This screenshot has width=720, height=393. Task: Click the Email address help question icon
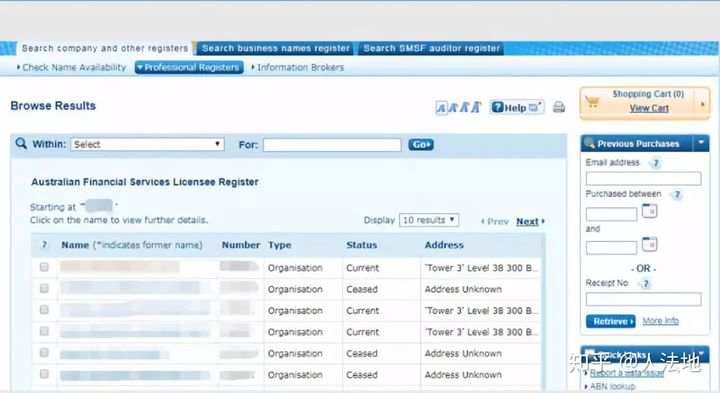(656, 163)
